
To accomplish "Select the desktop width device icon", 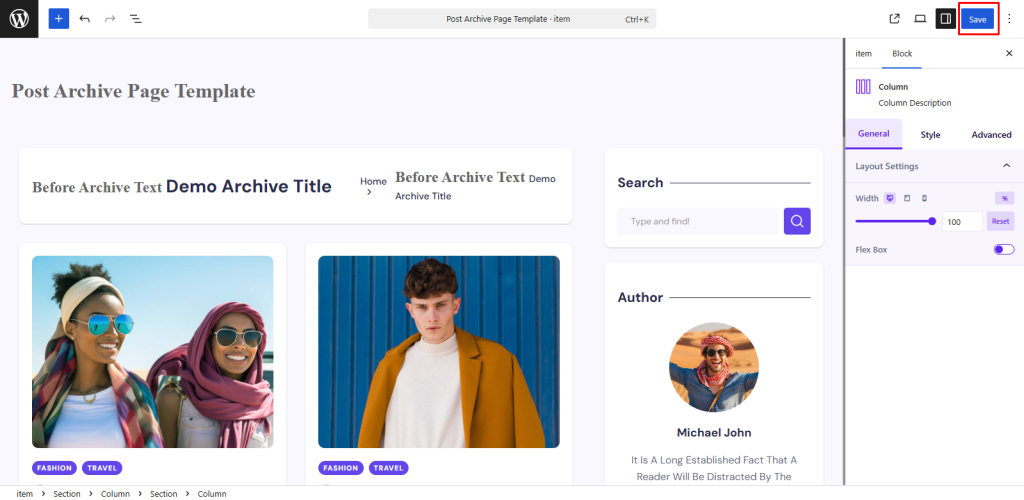I will click(889, 198).
